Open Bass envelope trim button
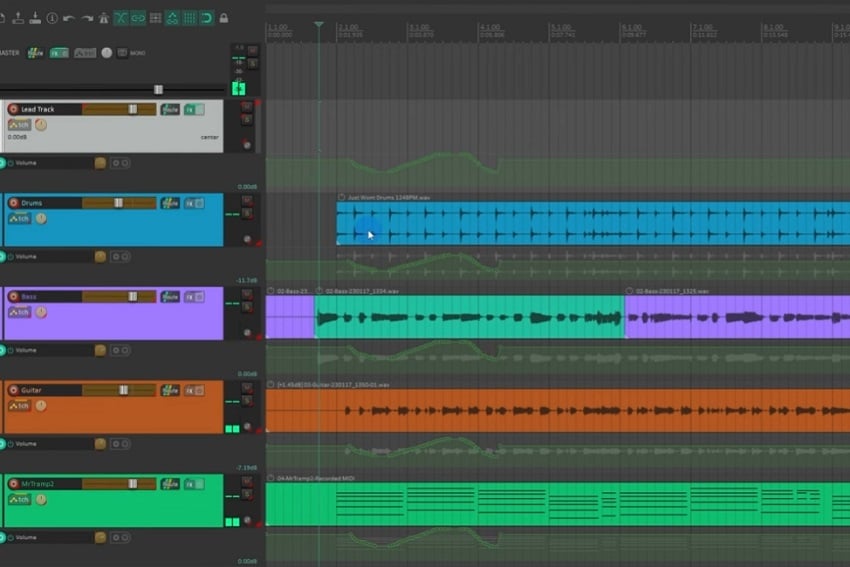 coord(20,312)
